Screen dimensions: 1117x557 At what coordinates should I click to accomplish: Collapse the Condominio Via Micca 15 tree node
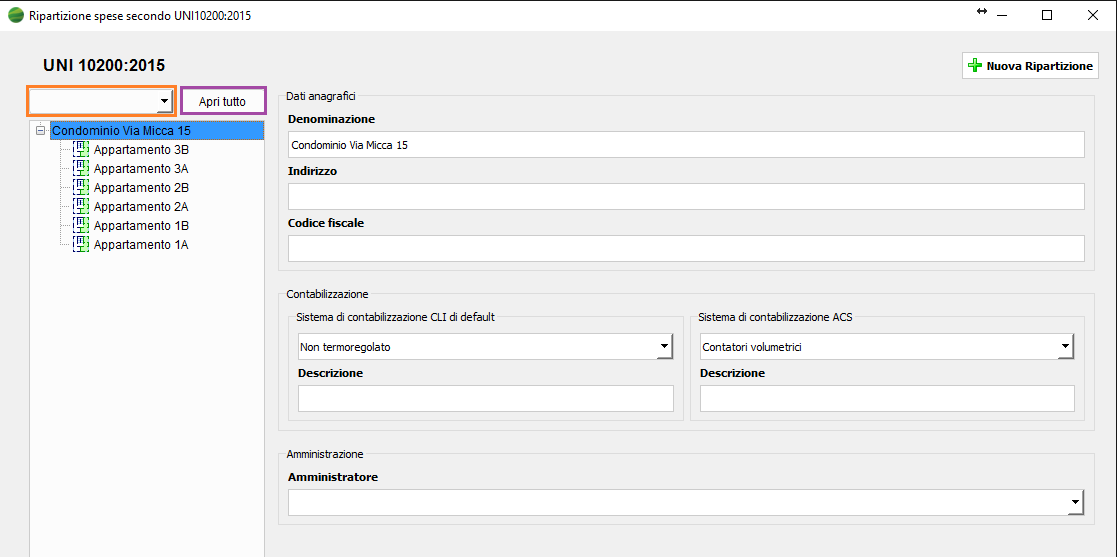[x=40, y=130]
